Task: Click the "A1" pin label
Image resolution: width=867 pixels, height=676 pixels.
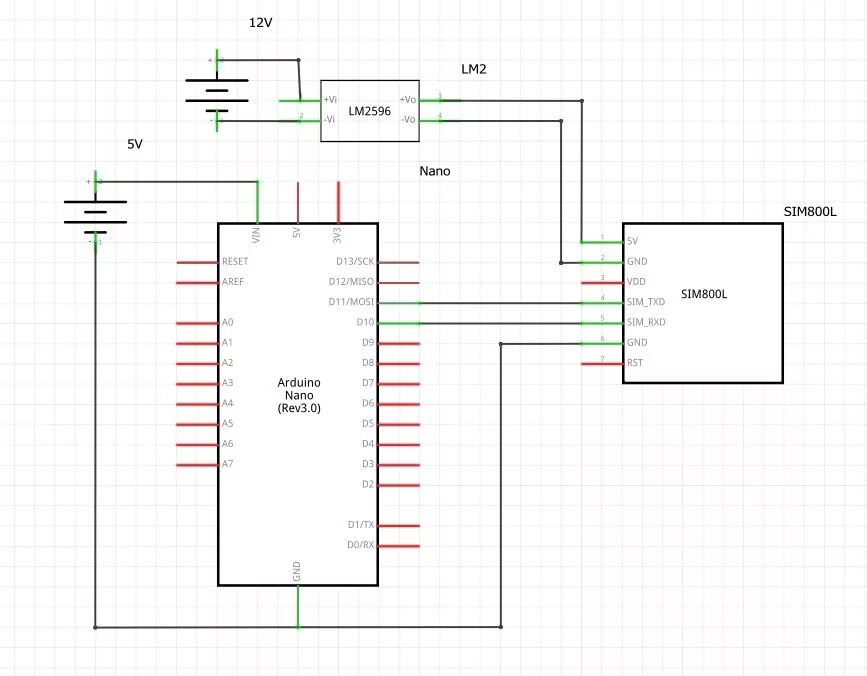Action: pyautogui.click(x=227, y=343)
